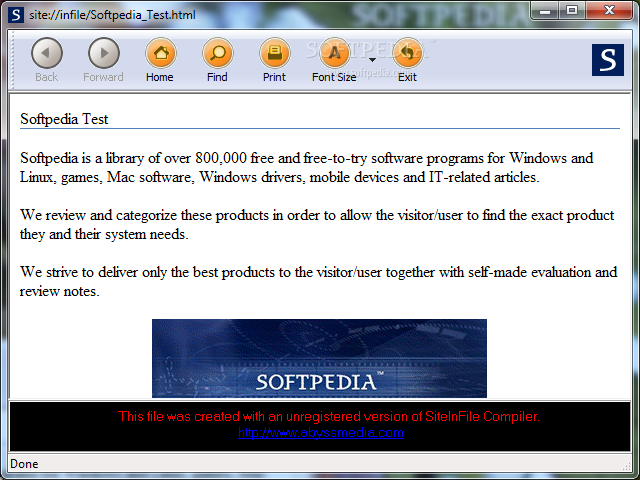This screenshot has height=480, width=640.
Task: Click the Softpedia S logo in toolbar
Action: click(x=608, y=60)
